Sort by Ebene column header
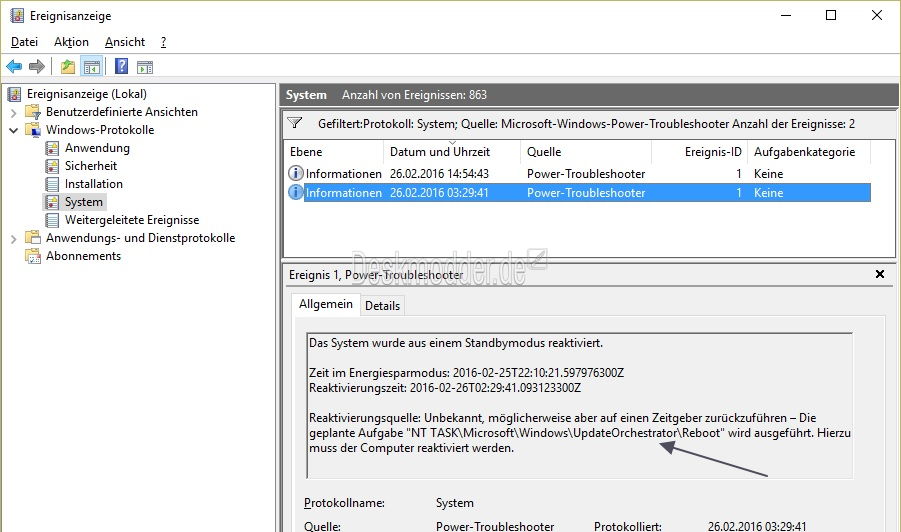901x532 pixels. click(x=334, y=152)
